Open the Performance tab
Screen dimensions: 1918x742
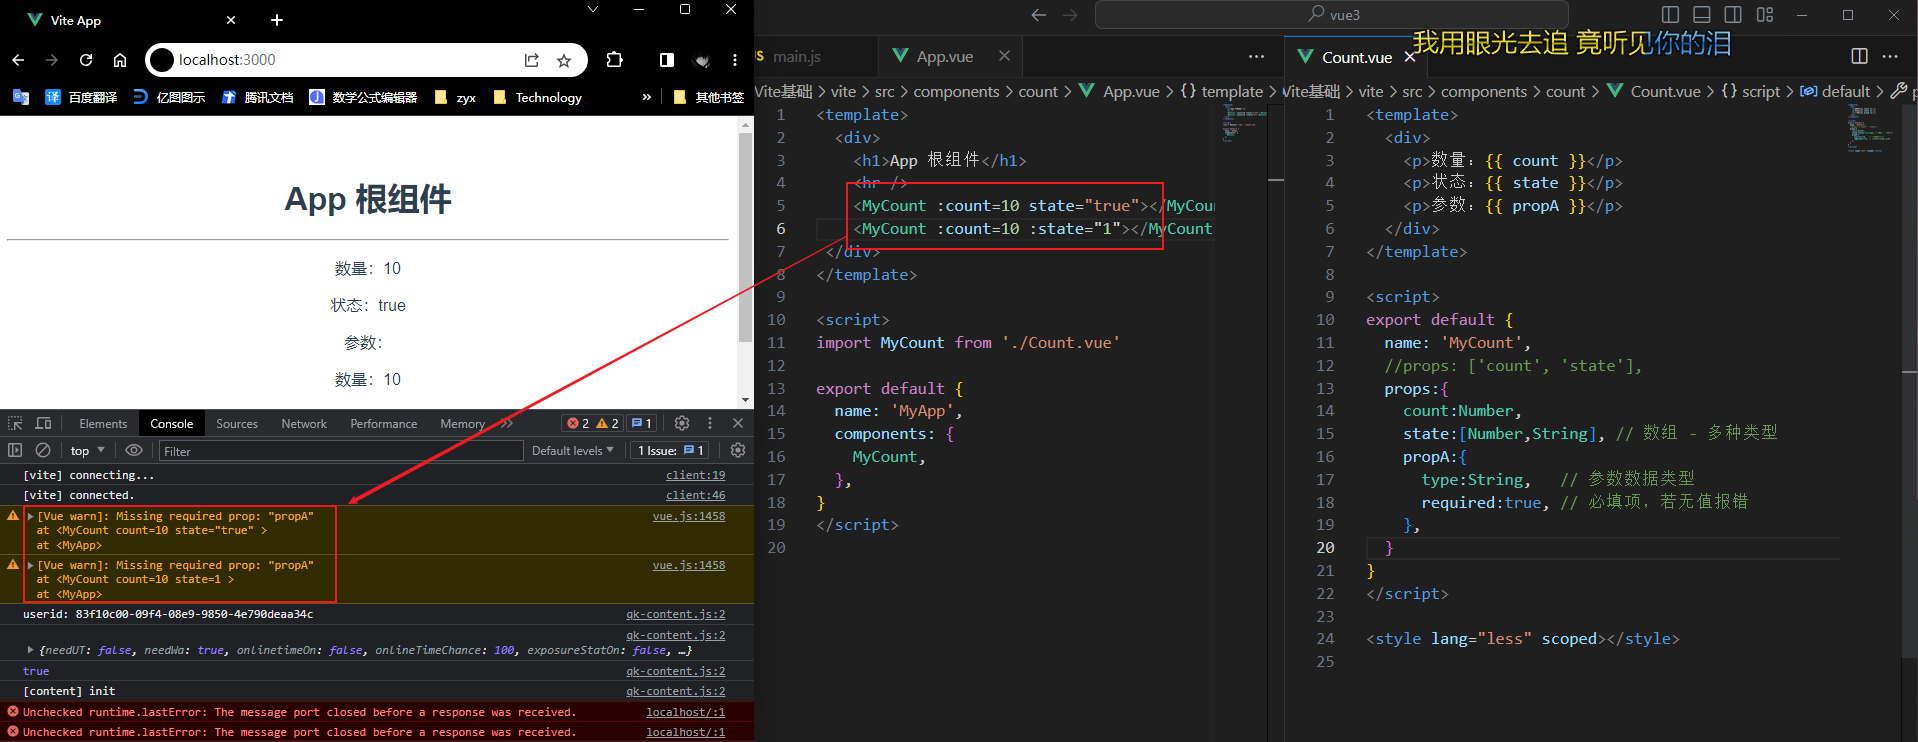383,424
